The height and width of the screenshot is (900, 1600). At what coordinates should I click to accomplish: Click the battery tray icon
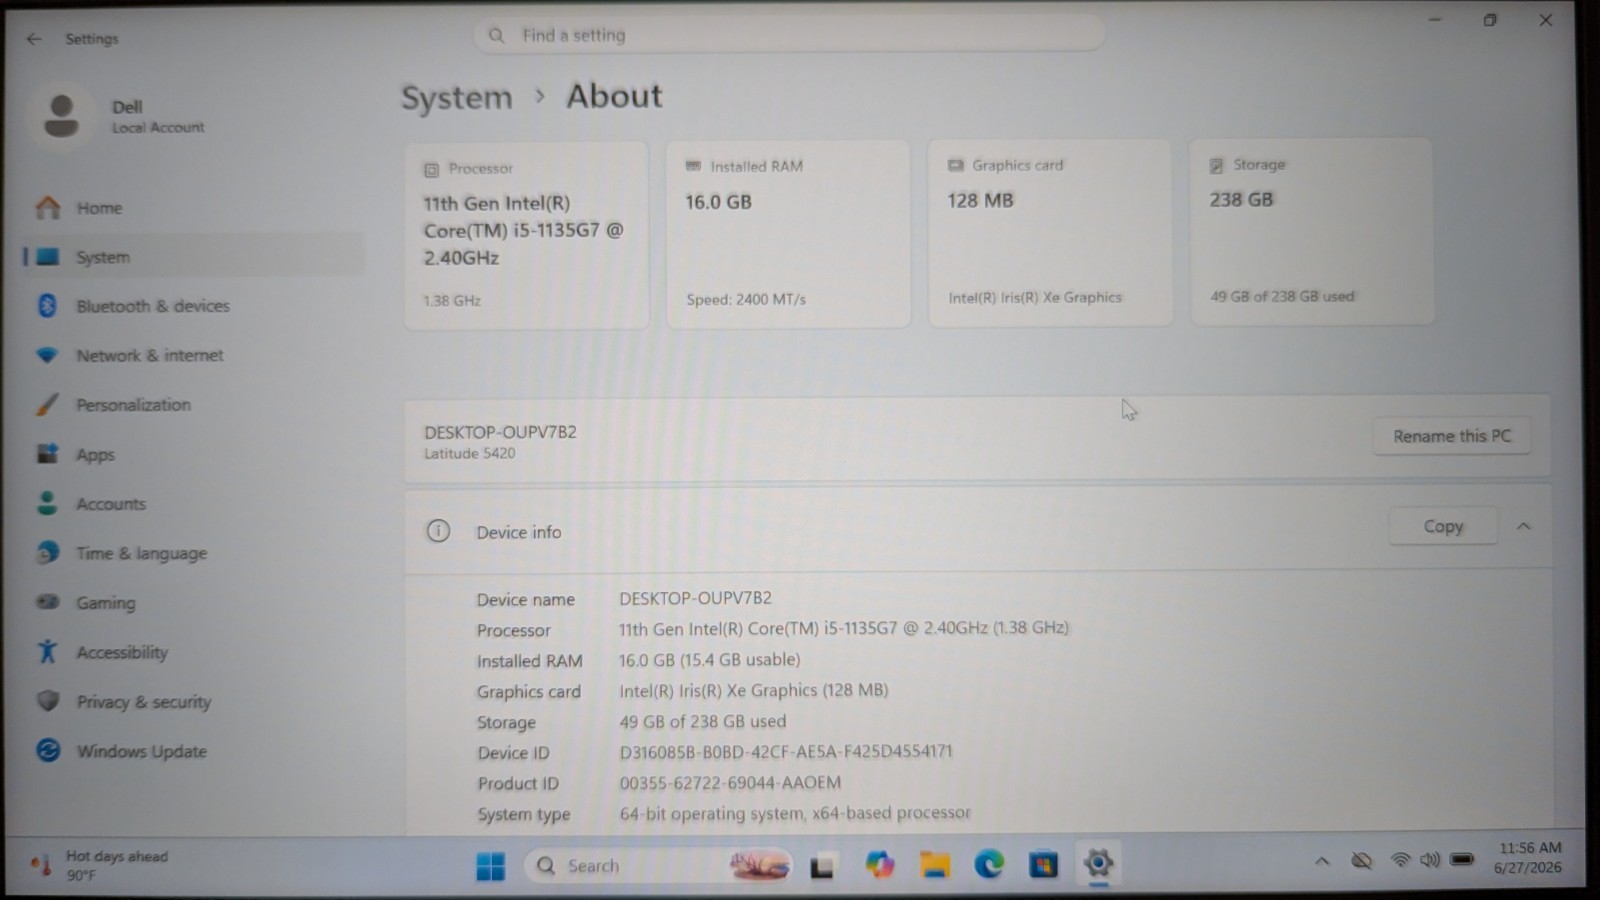1462,859
